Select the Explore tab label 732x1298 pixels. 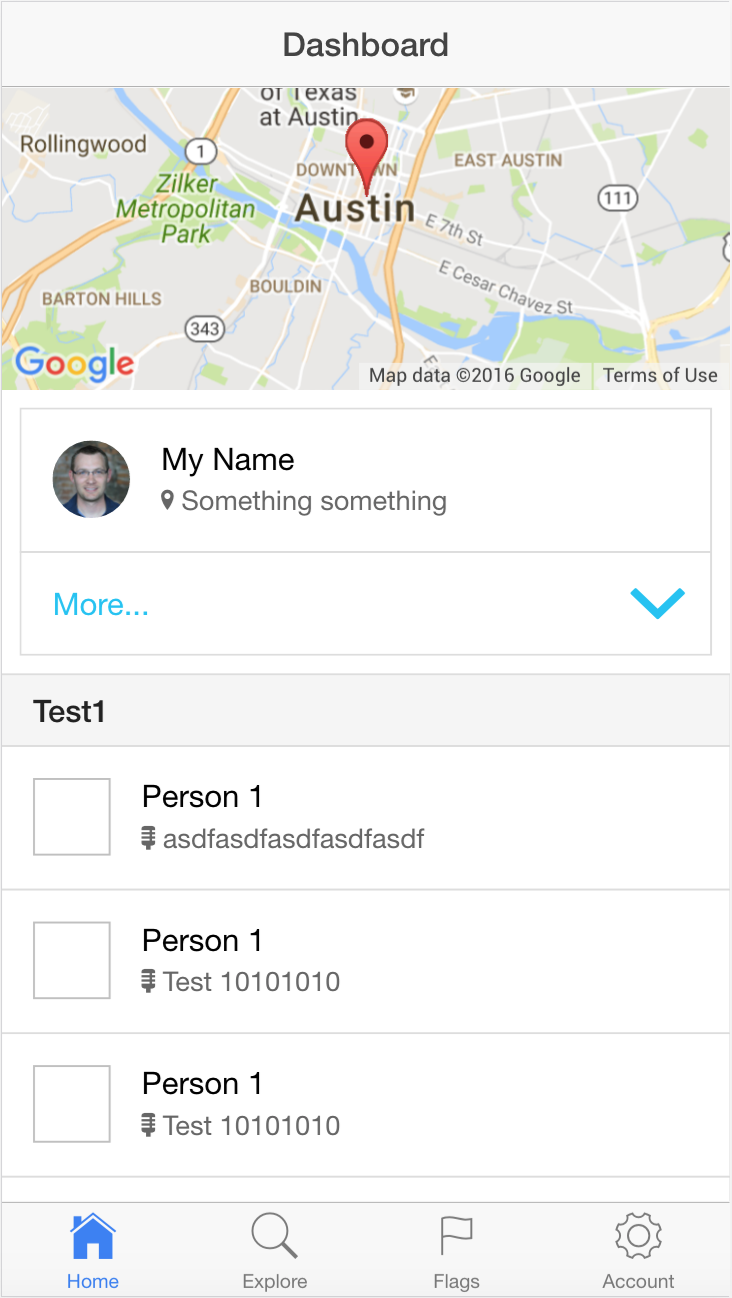pos(274,1281)
